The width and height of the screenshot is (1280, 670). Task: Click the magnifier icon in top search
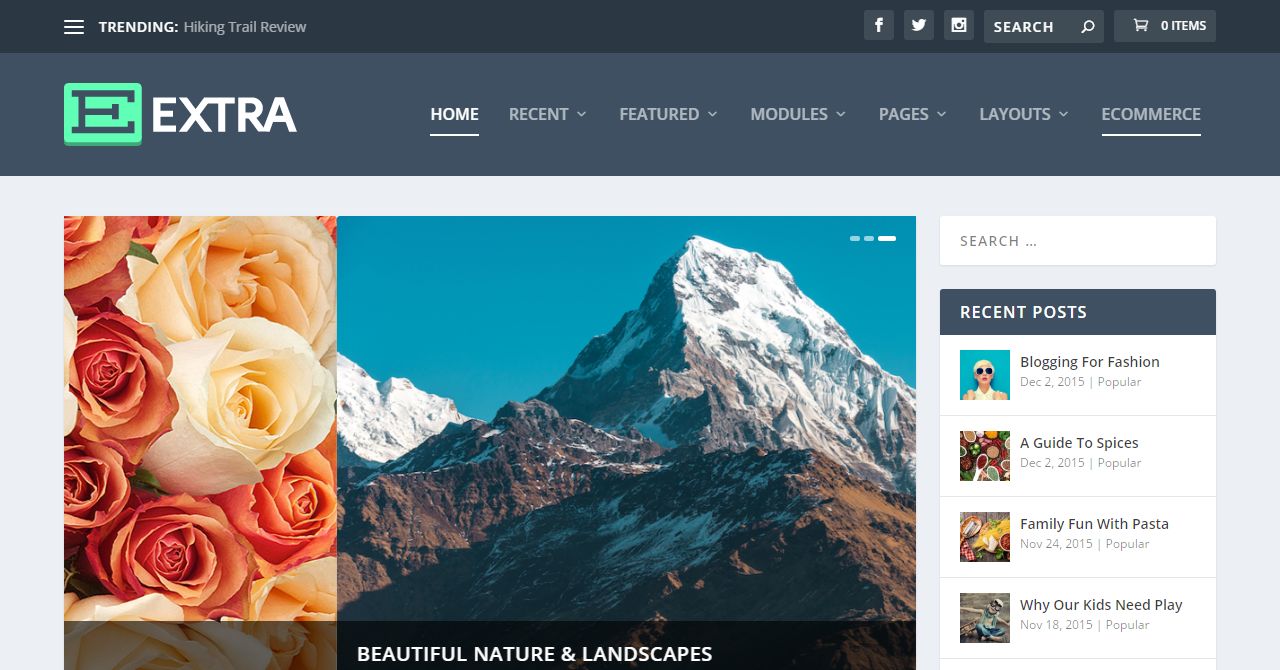tap(1087, 27)
